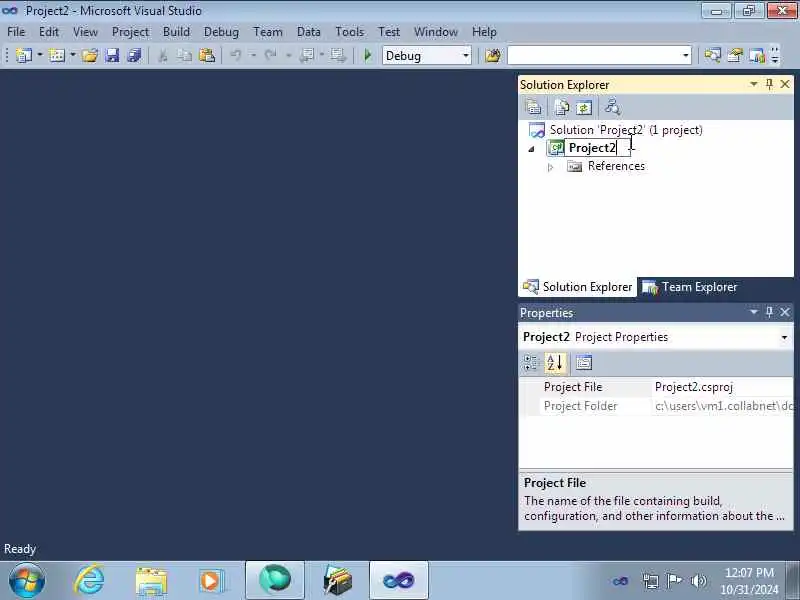Click the Redo arrow icon
The height and width of the screenshot is (600, 800).
[270, 55]
